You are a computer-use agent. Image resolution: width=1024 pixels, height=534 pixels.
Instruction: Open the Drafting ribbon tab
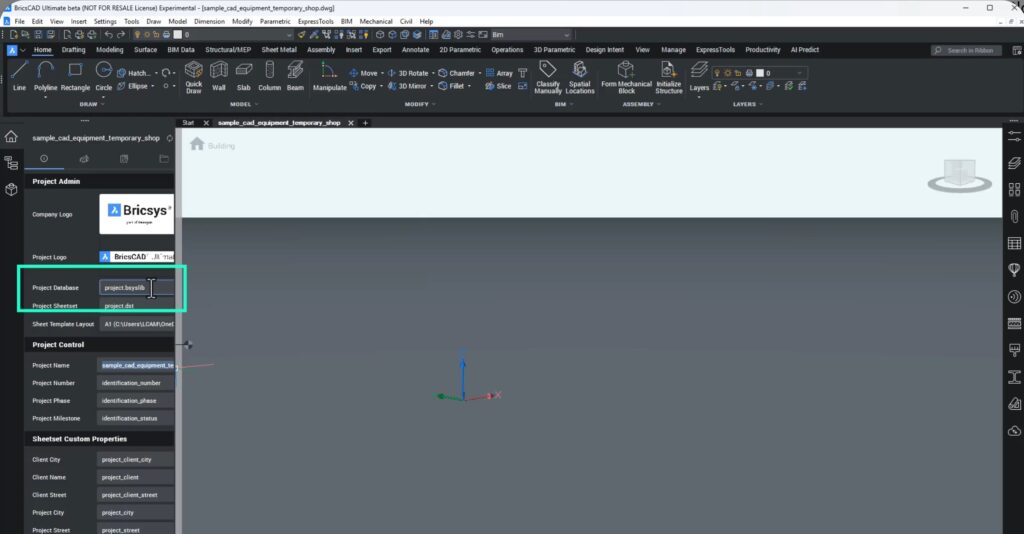tap(73, 50)
